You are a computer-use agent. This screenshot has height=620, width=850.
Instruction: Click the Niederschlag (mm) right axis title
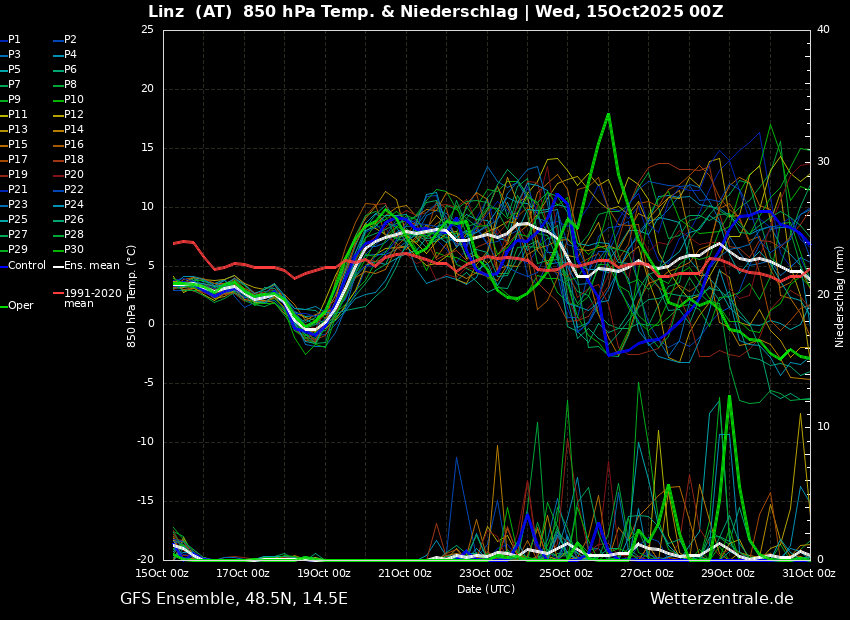(840, 296)
